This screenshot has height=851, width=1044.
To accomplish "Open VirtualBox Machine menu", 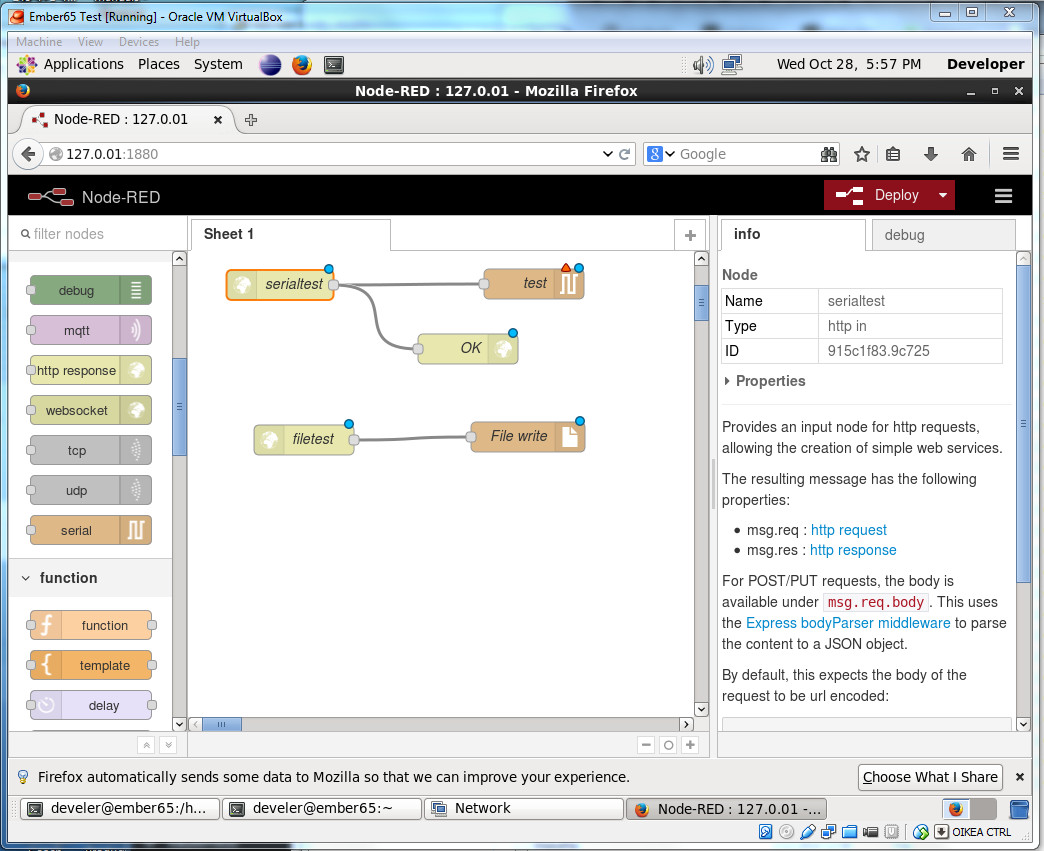I will click(x=39, y=41).
